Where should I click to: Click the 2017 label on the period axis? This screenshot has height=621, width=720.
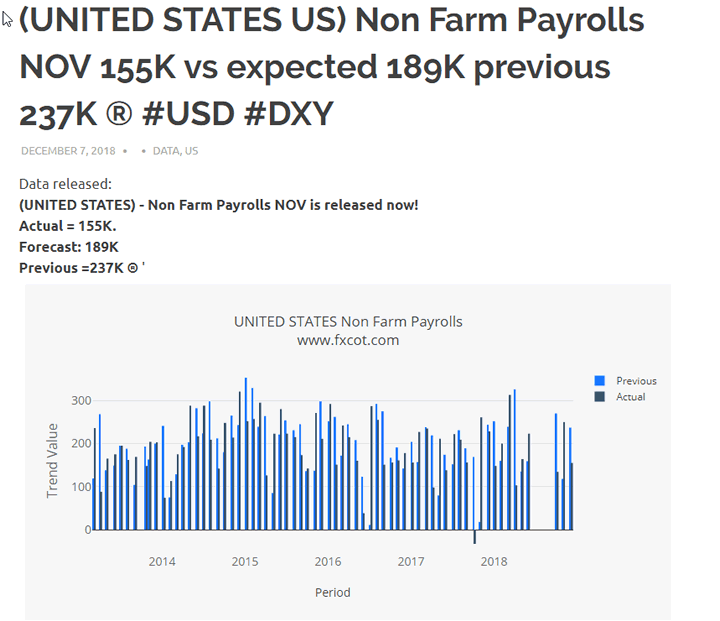point(411,562)
